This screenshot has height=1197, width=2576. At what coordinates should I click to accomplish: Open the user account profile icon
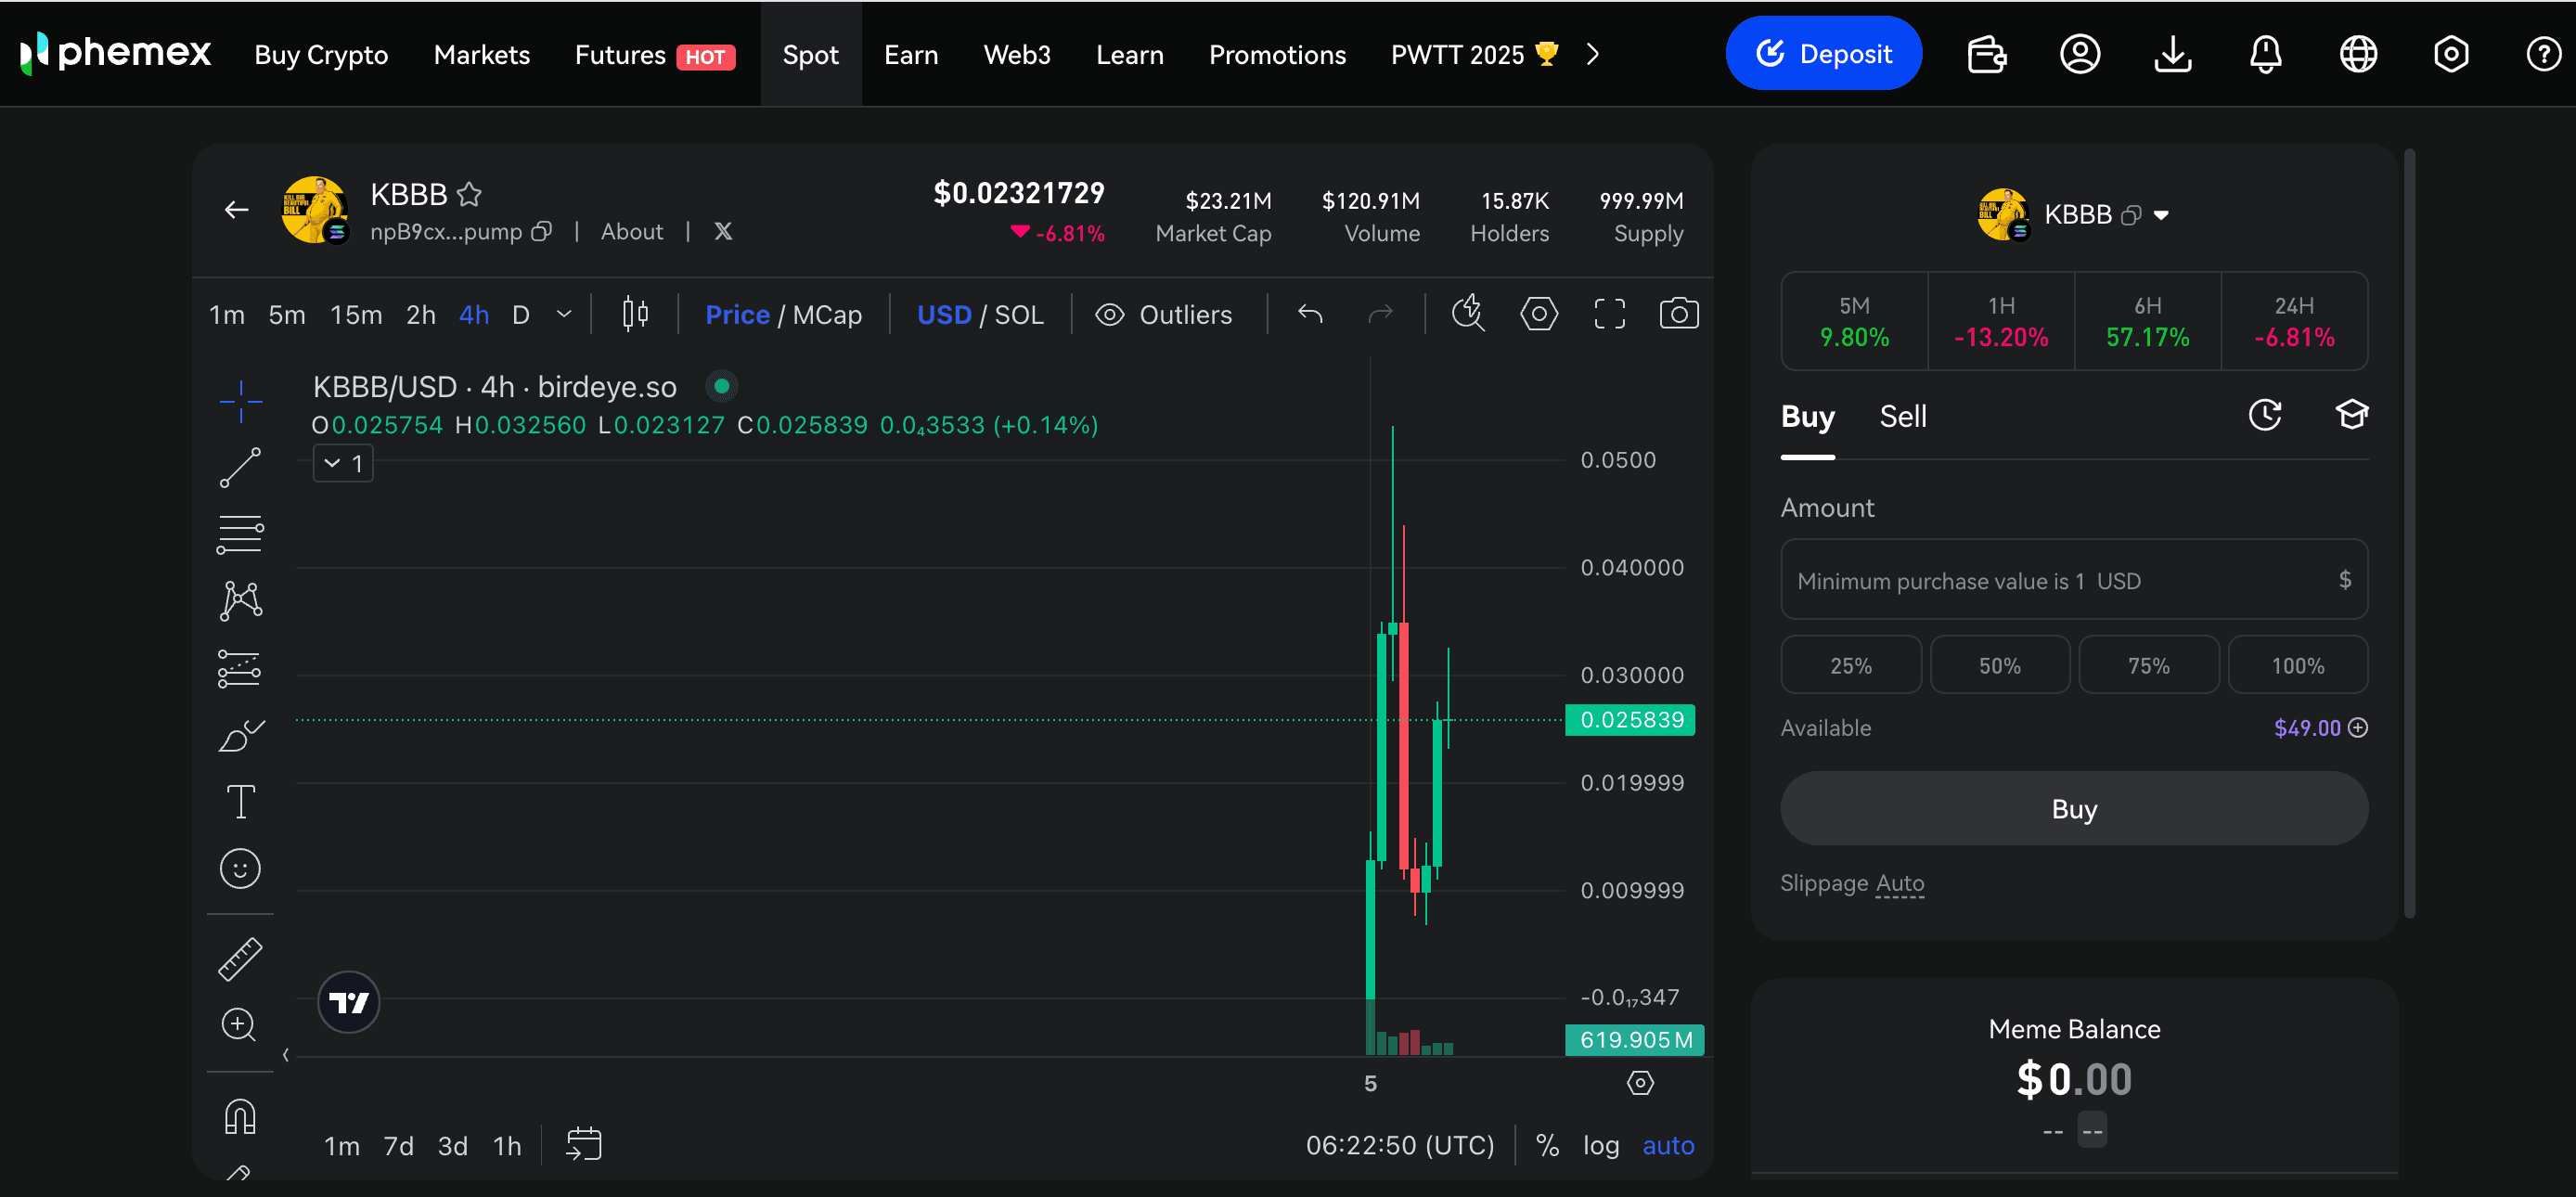(x=2079, y=54)
